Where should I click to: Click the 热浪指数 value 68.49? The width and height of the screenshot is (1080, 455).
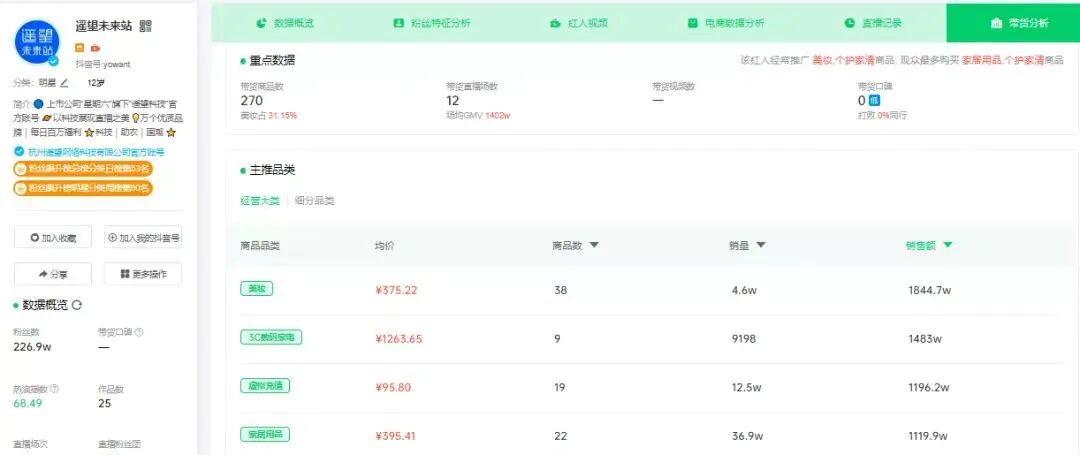[28, 403]
